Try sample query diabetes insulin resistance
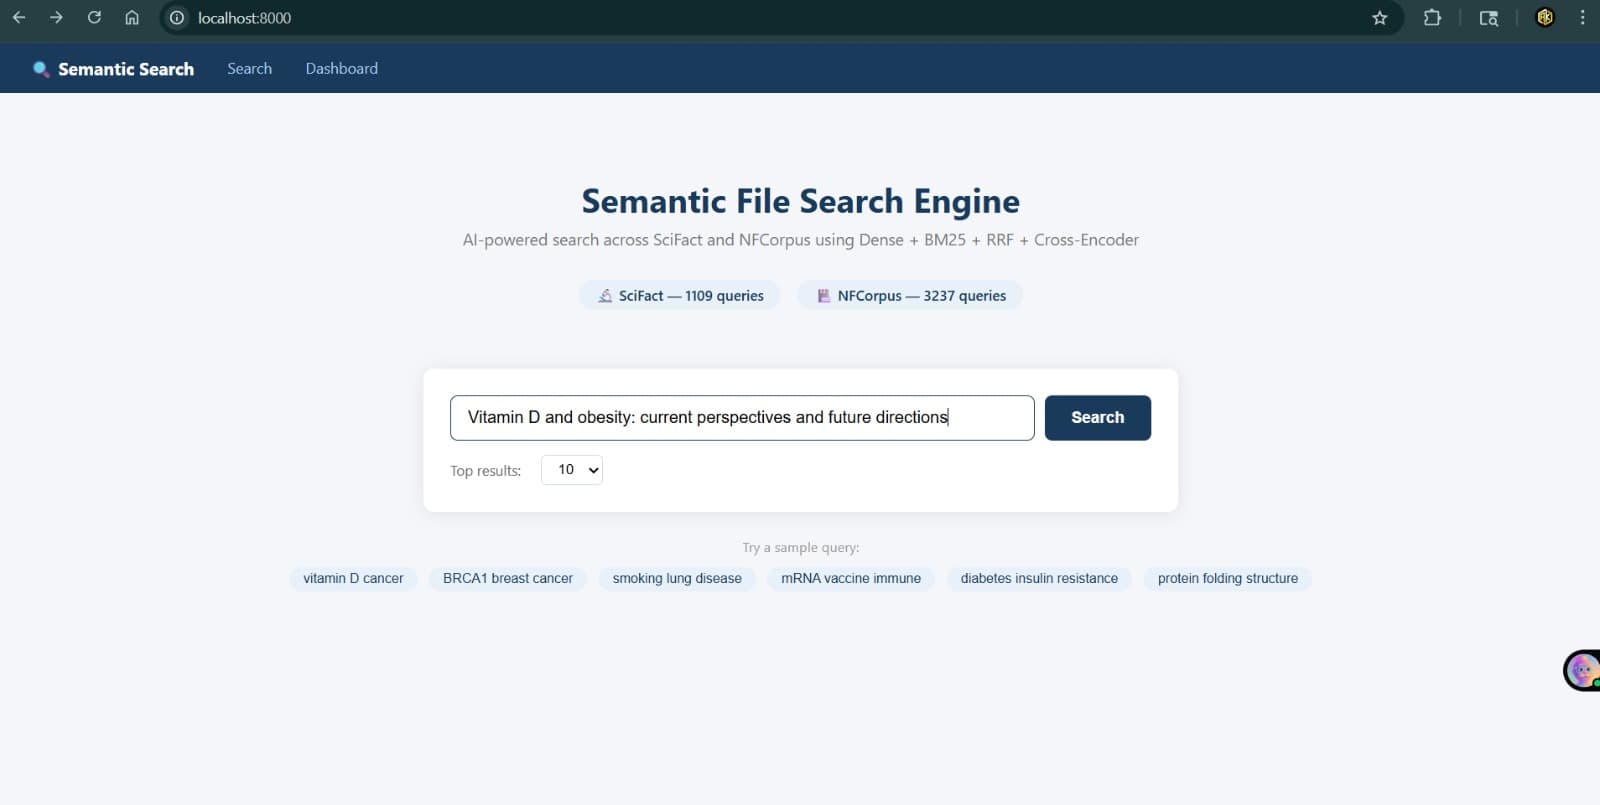The height and width of the screenshot is (805, 1600). click(1039, 579)
